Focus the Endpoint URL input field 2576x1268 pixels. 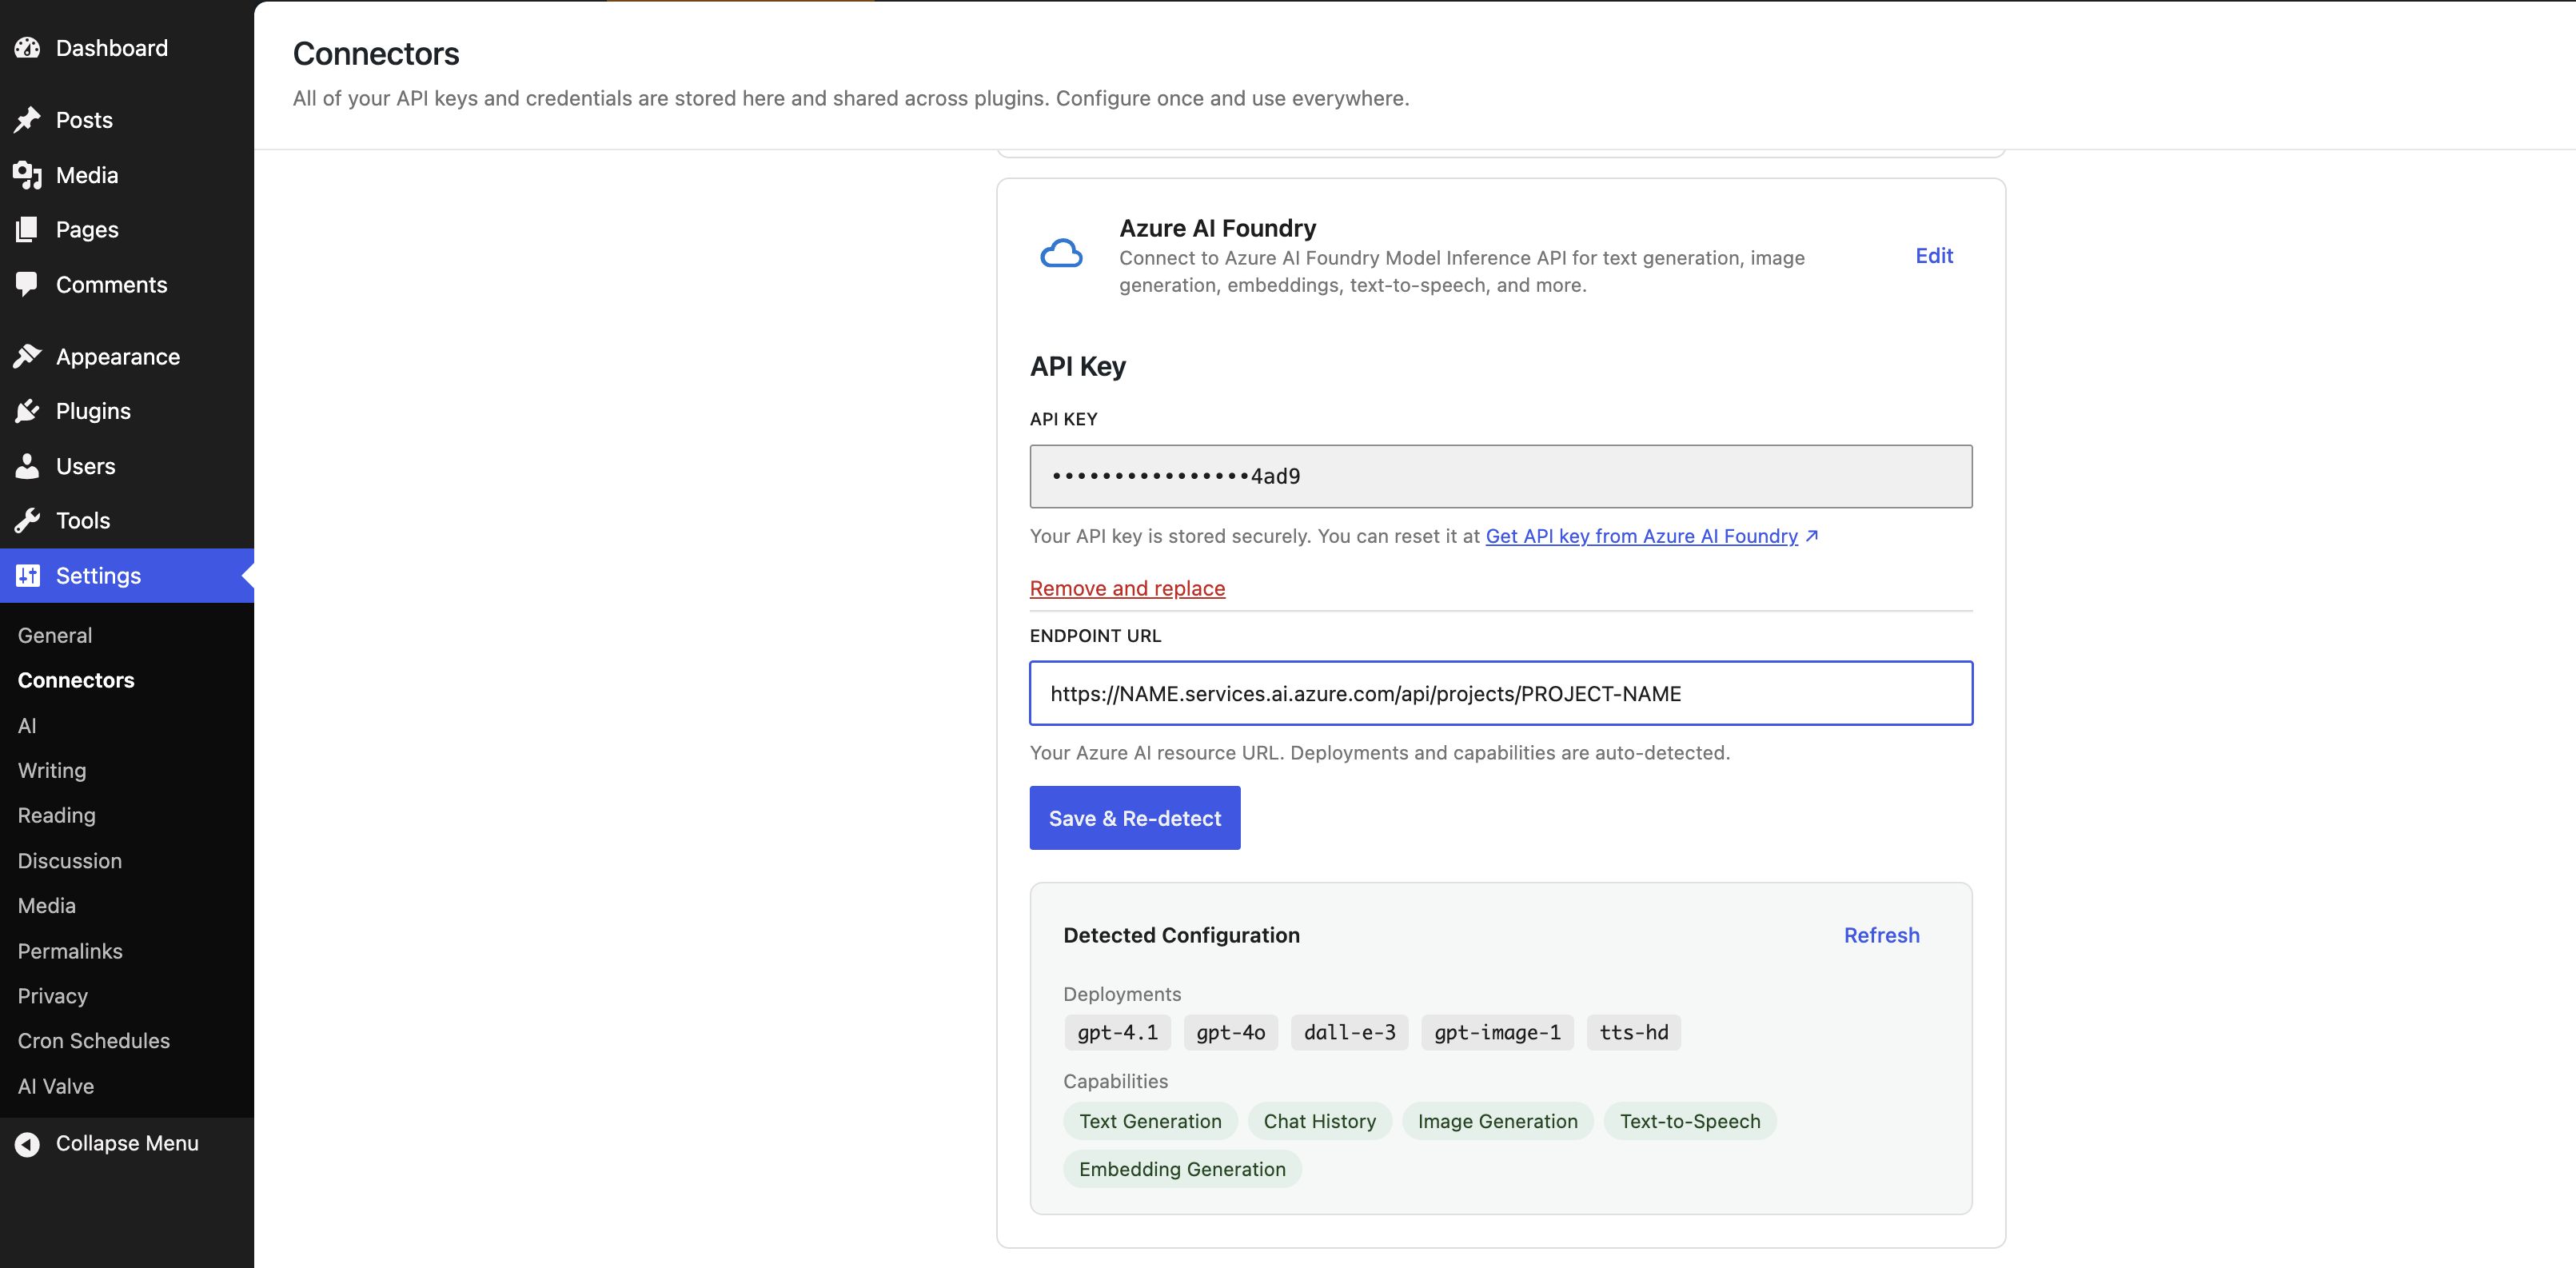(x=1501, y=693)
